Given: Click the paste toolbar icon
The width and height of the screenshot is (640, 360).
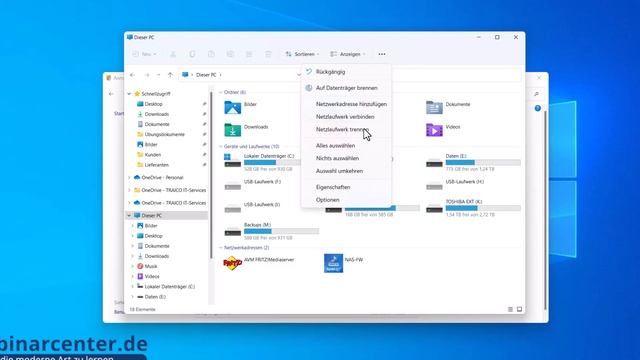Looking at the screenshot, I should [211, 54].
